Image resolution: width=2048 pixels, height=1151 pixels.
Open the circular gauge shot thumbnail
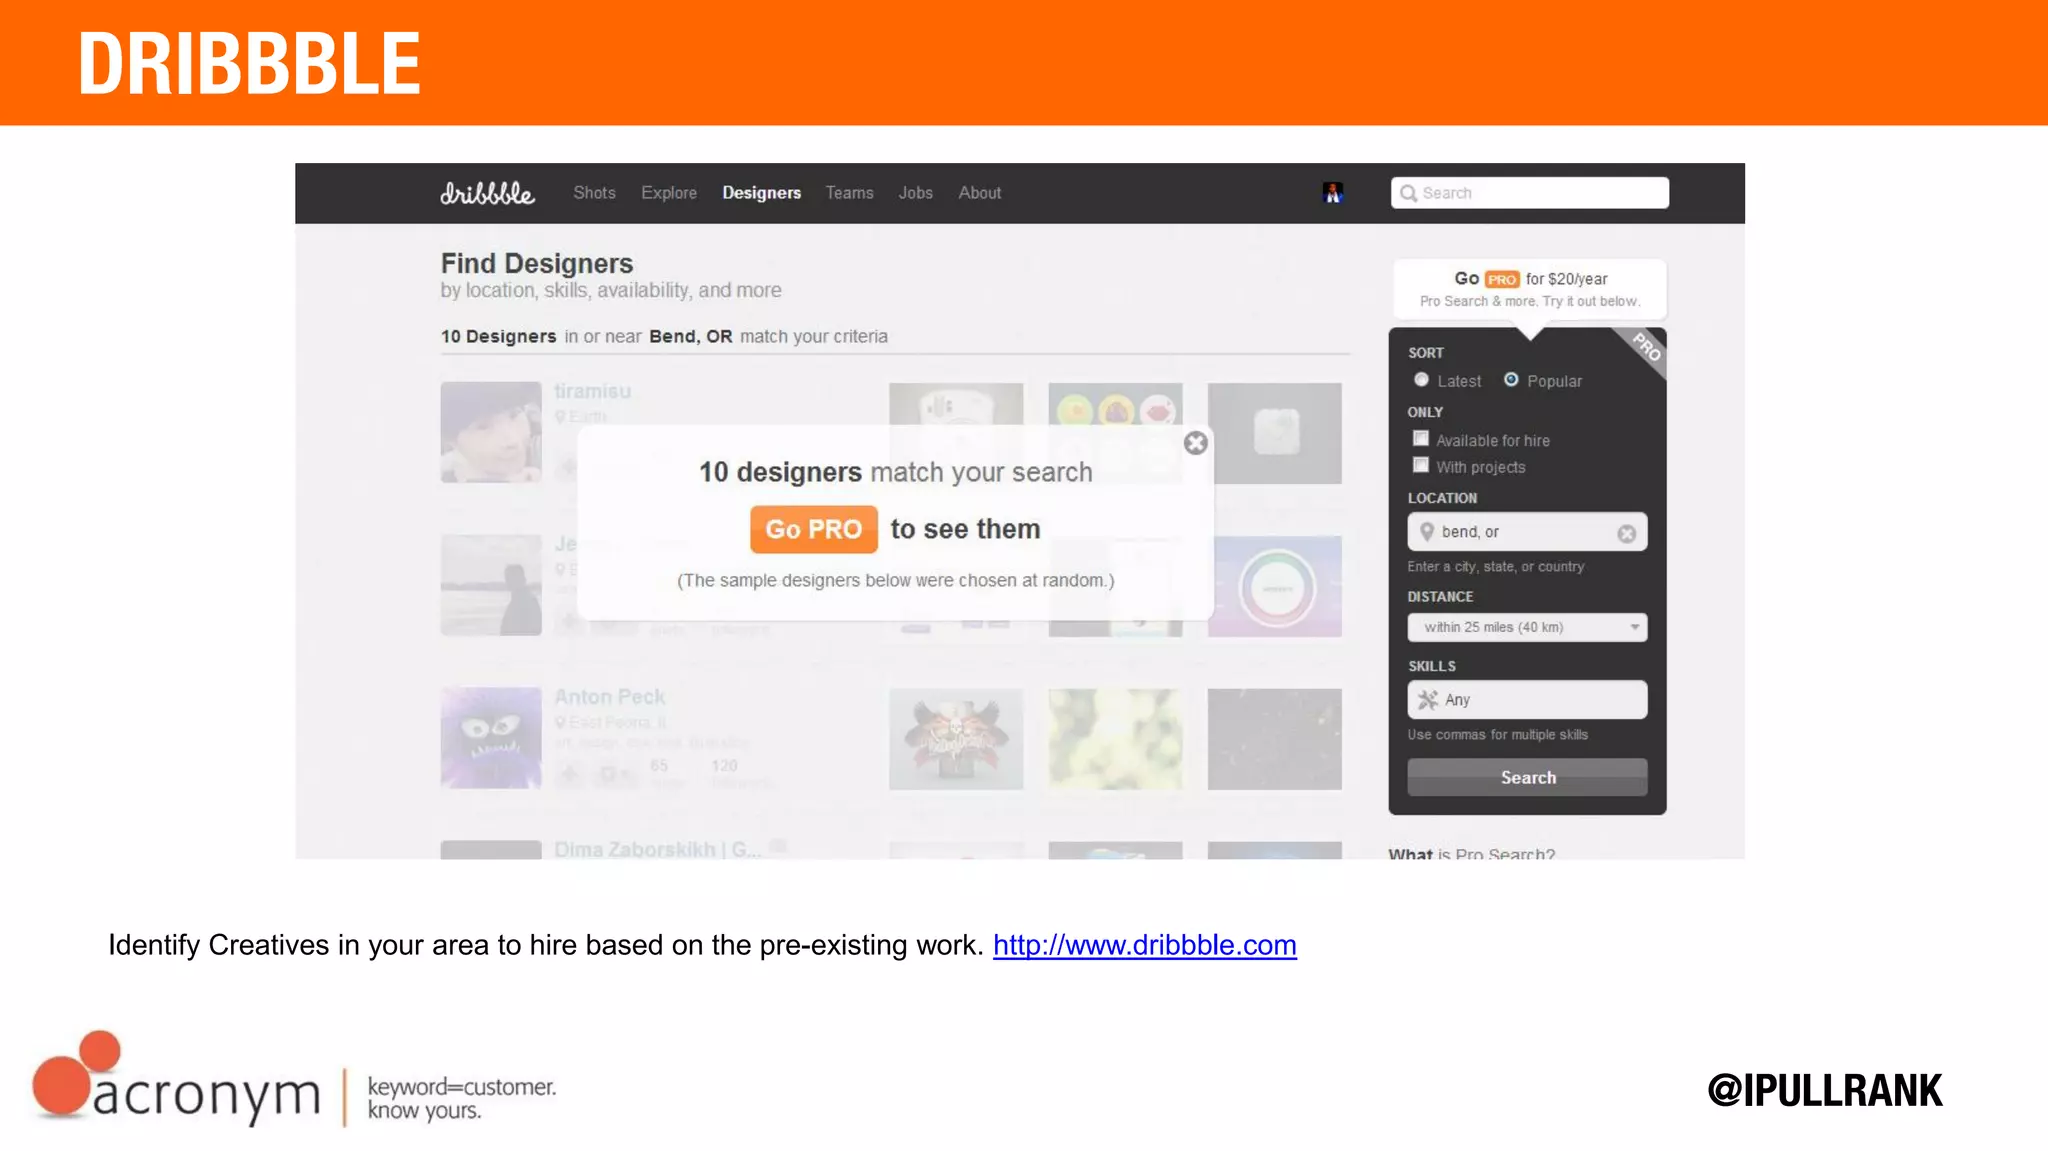click(1274, 587)
